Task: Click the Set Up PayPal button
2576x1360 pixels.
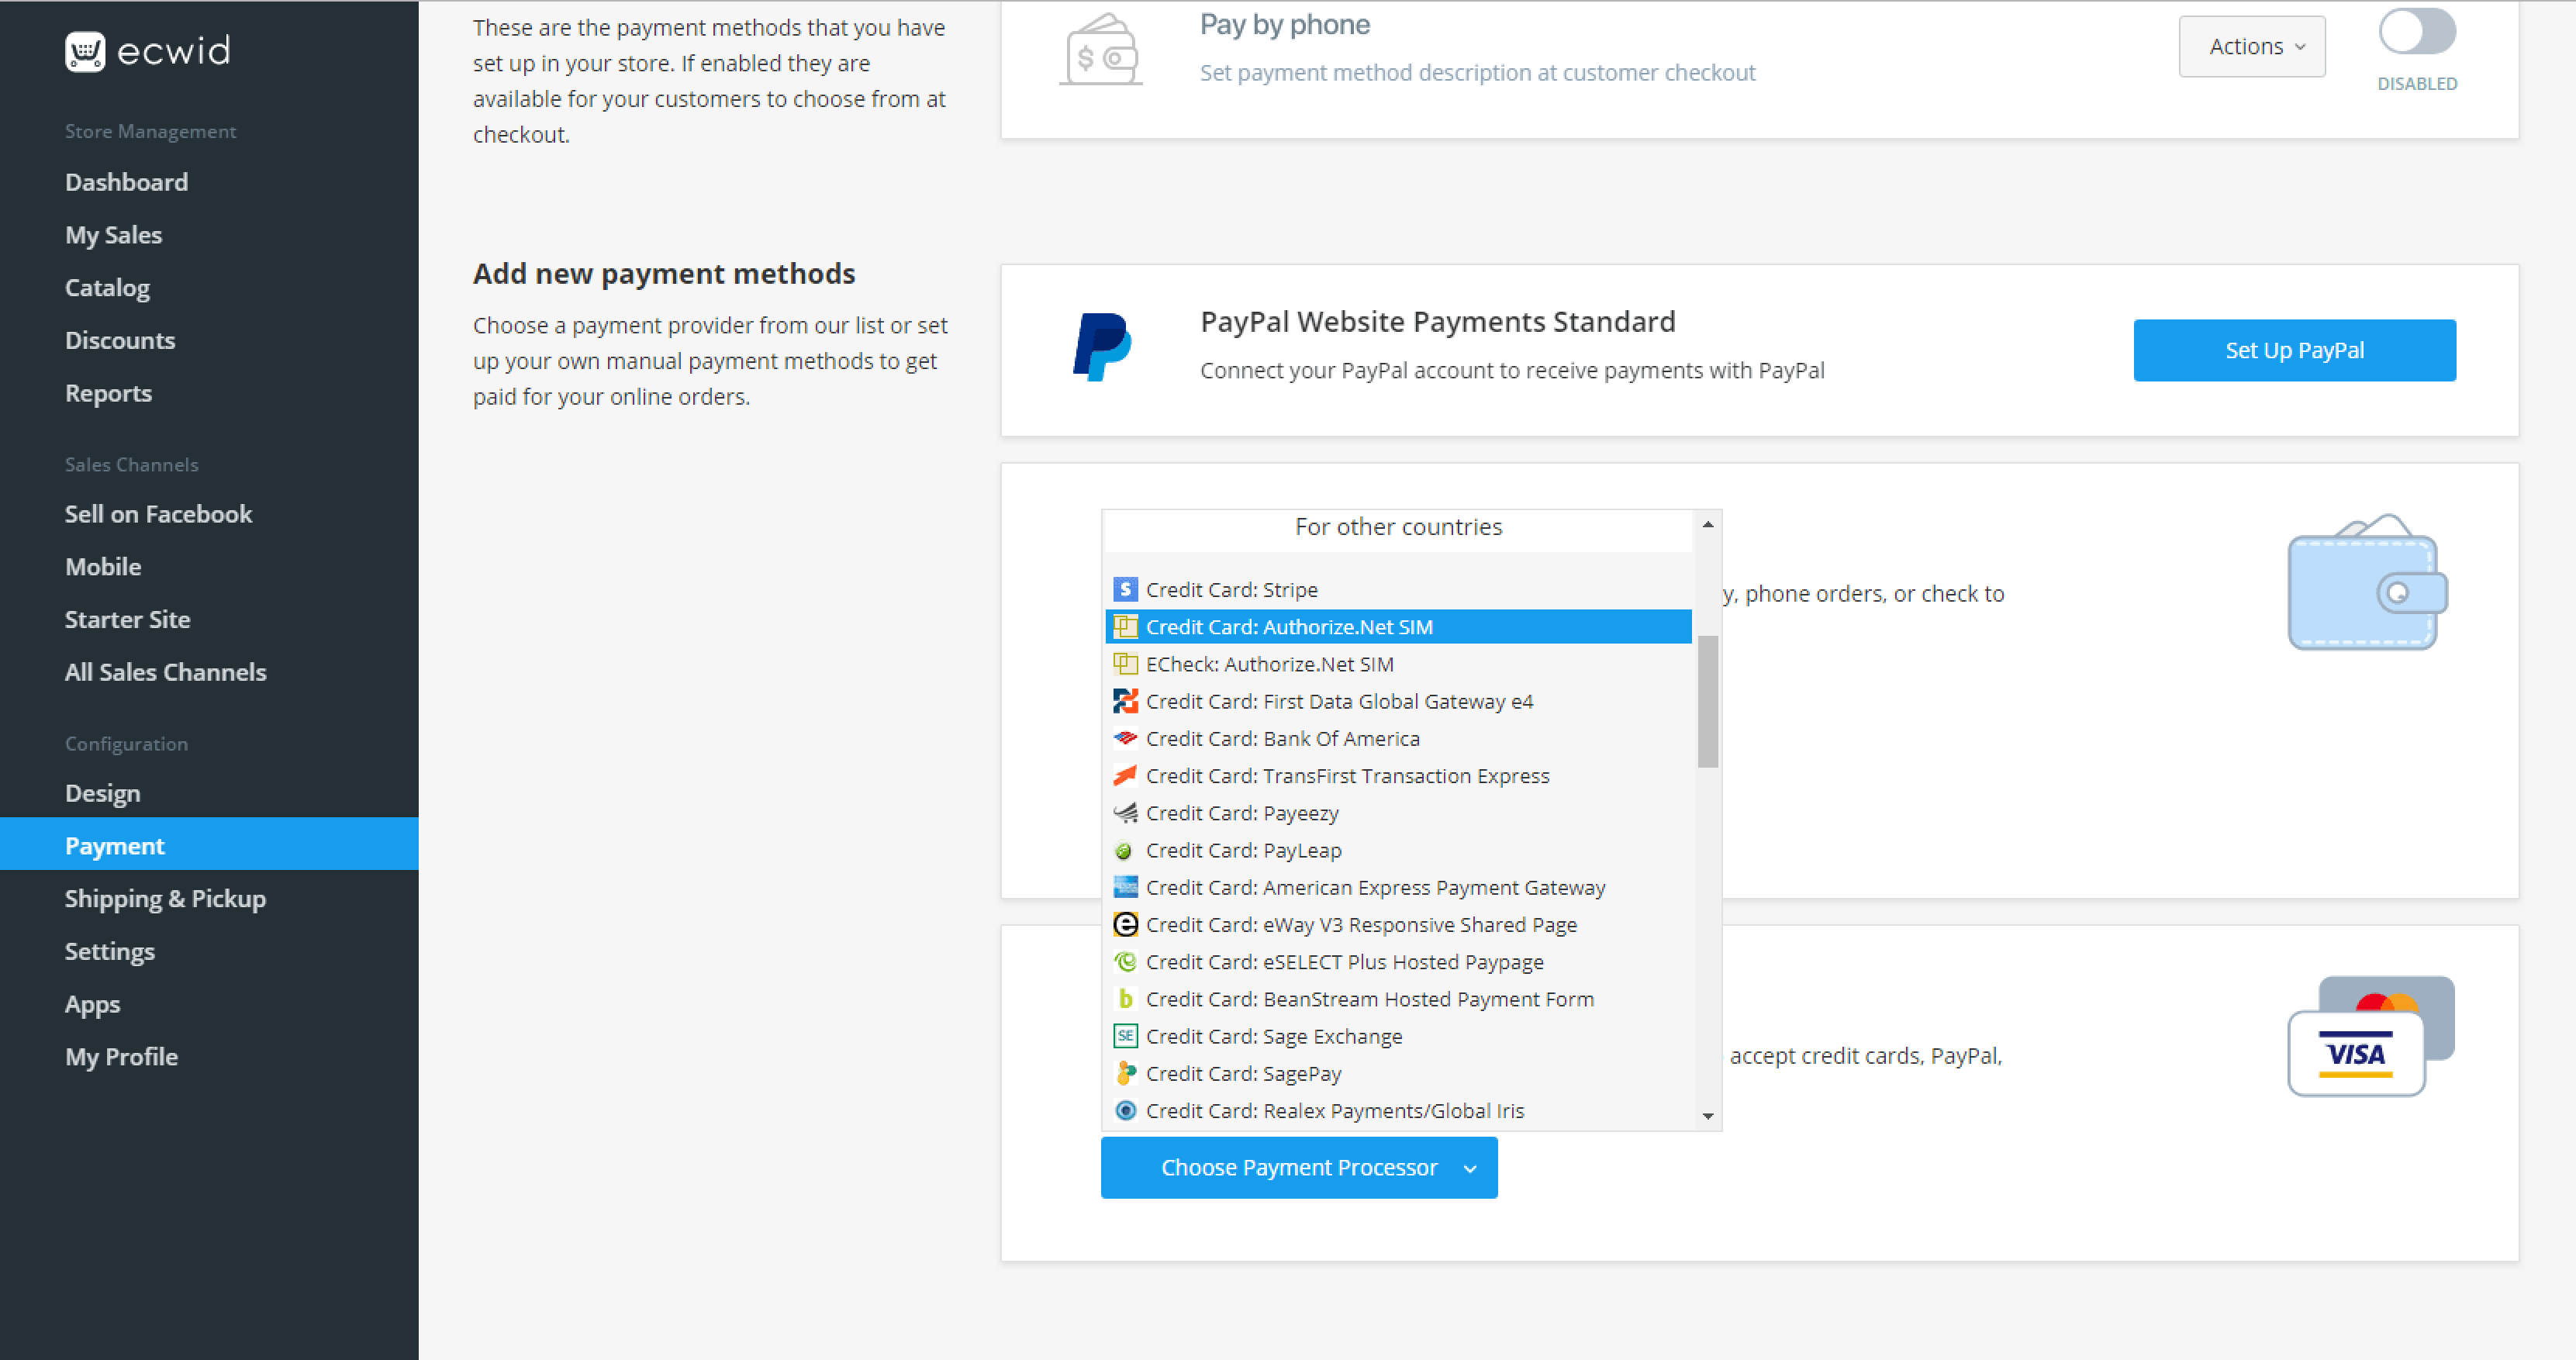Action: coord(2294,350)
